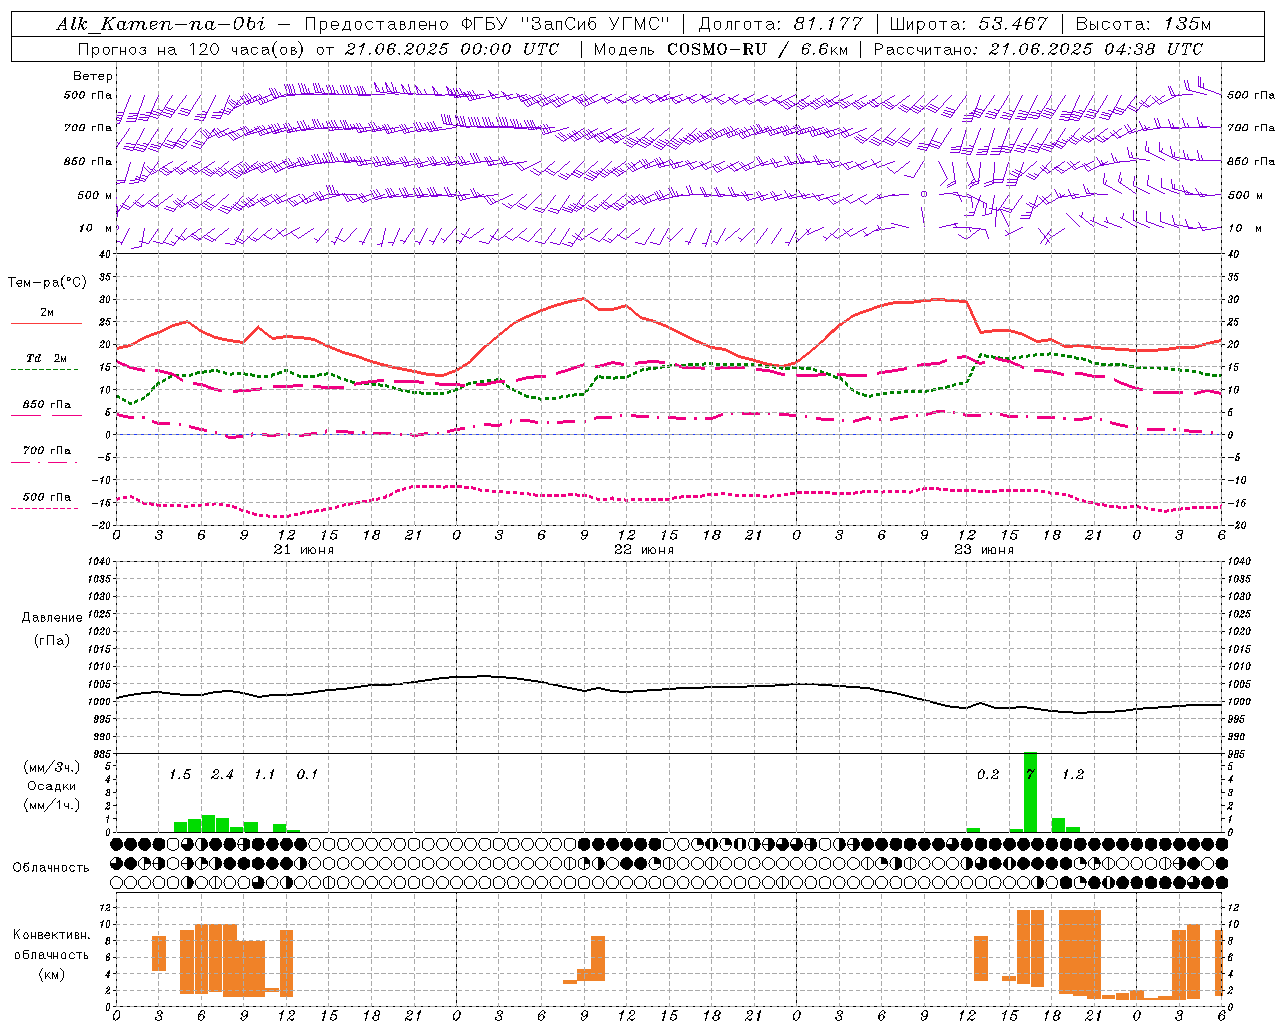Click the Осадки precipitation label
Screen dimensions: 1280x1024
(x=51, y=786)
